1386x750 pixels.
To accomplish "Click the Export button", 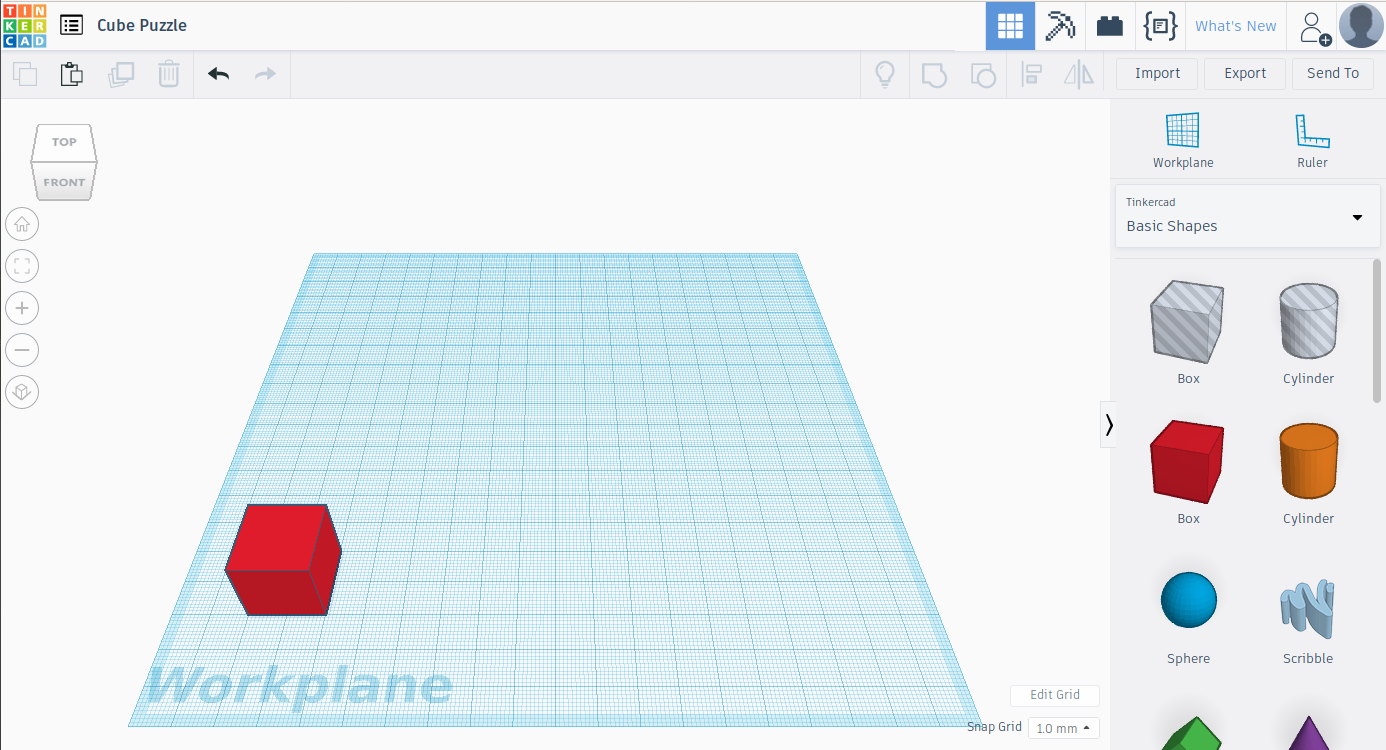I will 1245,73.
